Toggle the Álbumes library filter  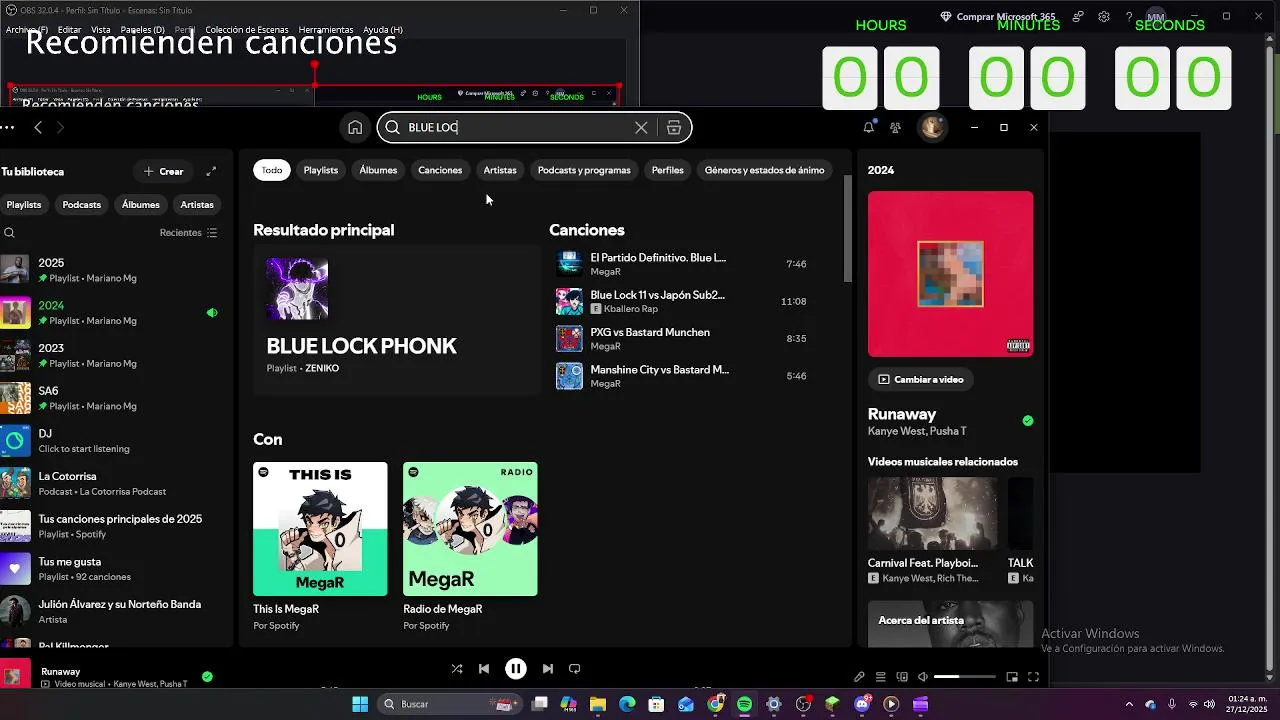click(141, 205)
